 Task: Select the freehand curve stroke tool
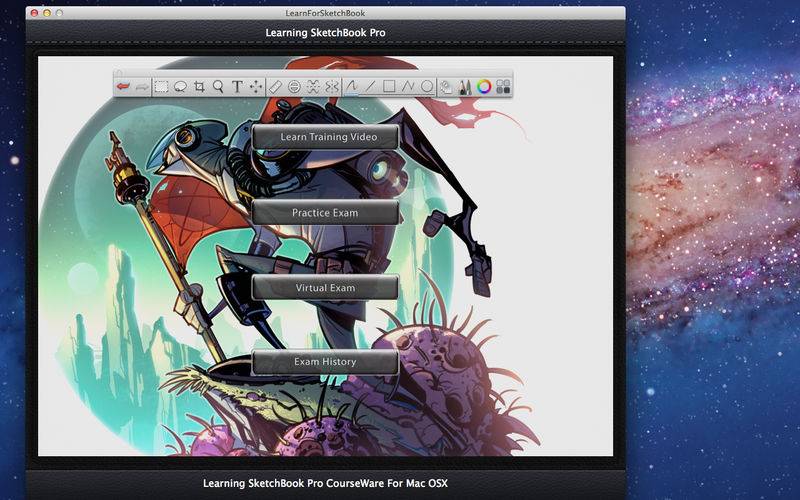pyautogui.click(x=352, y=87)
